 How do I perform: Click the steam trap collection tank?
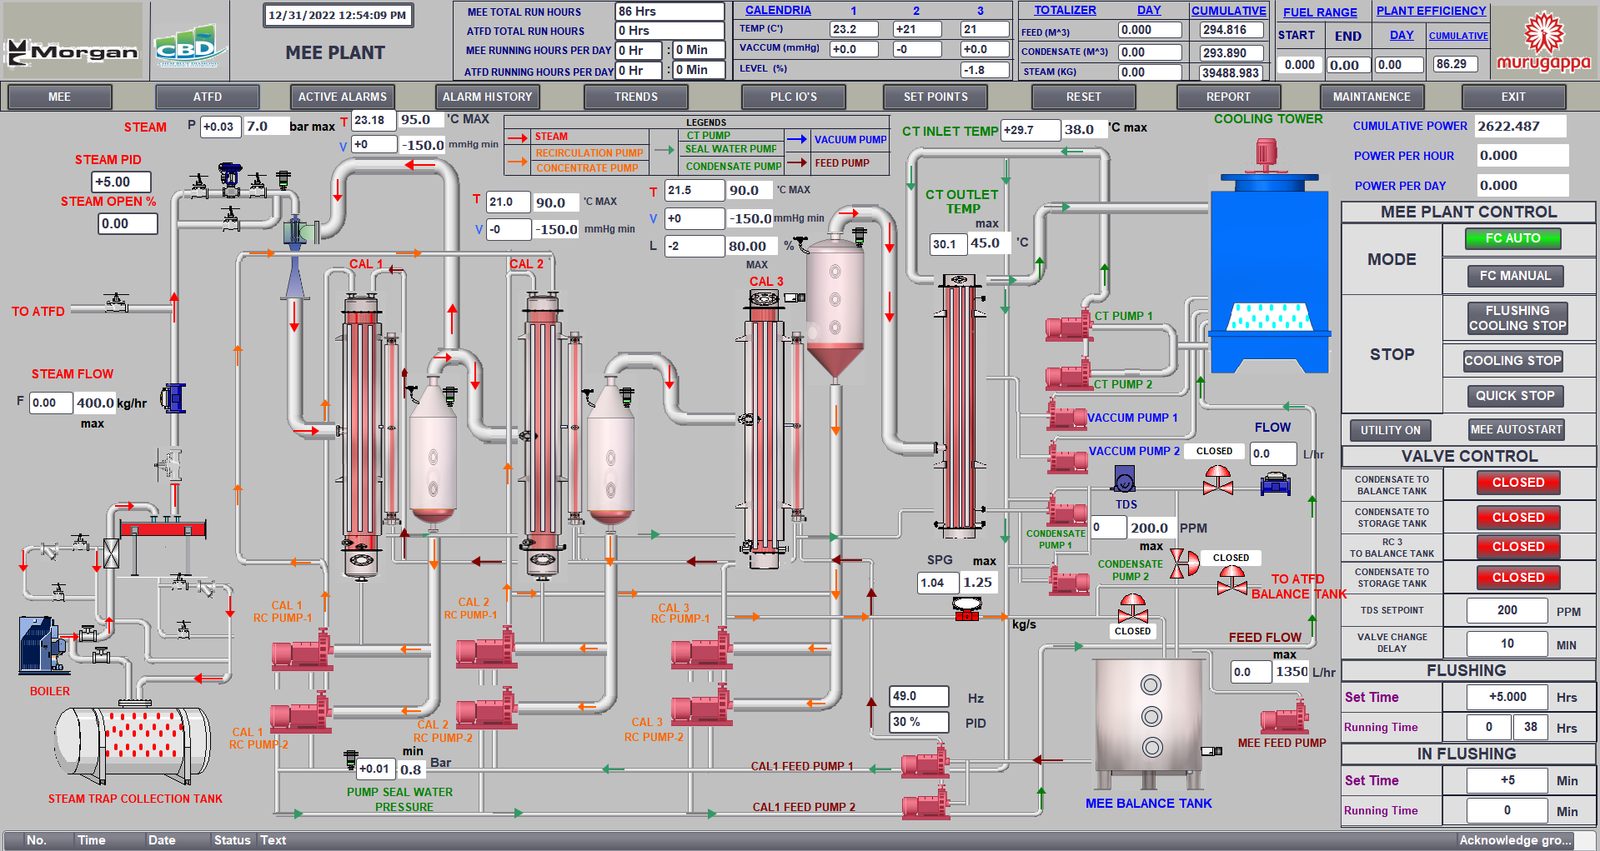click(132, 746)
